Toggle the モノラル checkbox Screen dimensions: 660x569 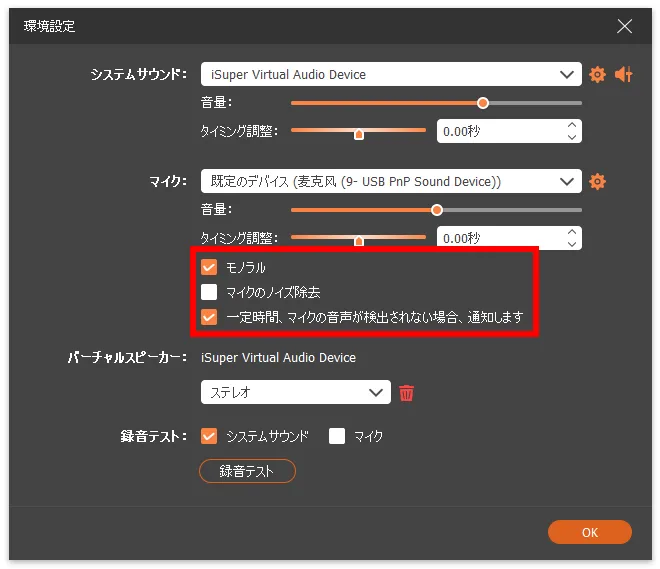(209, 267)
